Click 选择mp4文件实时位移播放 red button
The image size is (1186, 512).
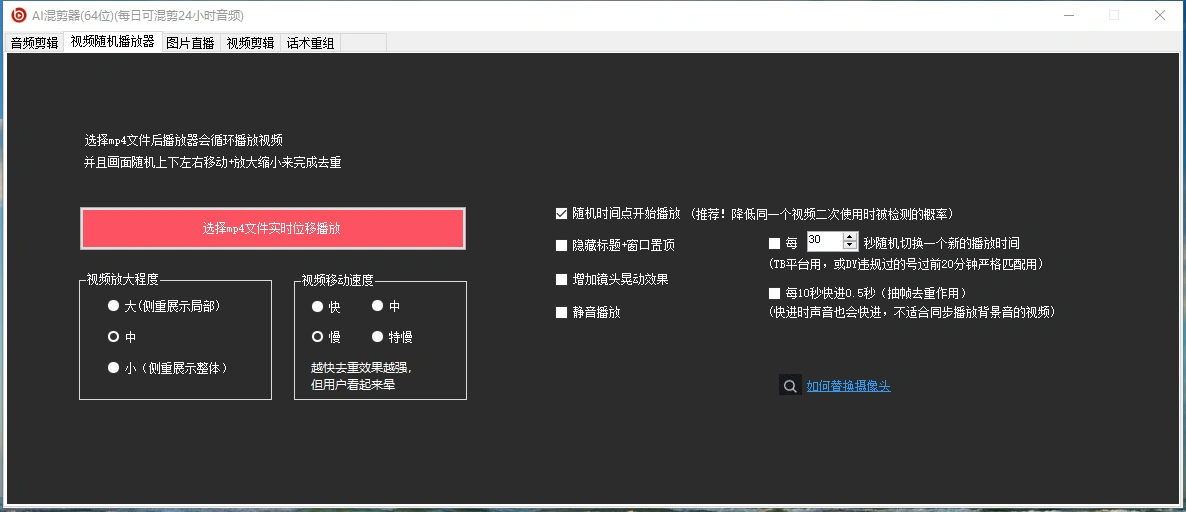272,229
